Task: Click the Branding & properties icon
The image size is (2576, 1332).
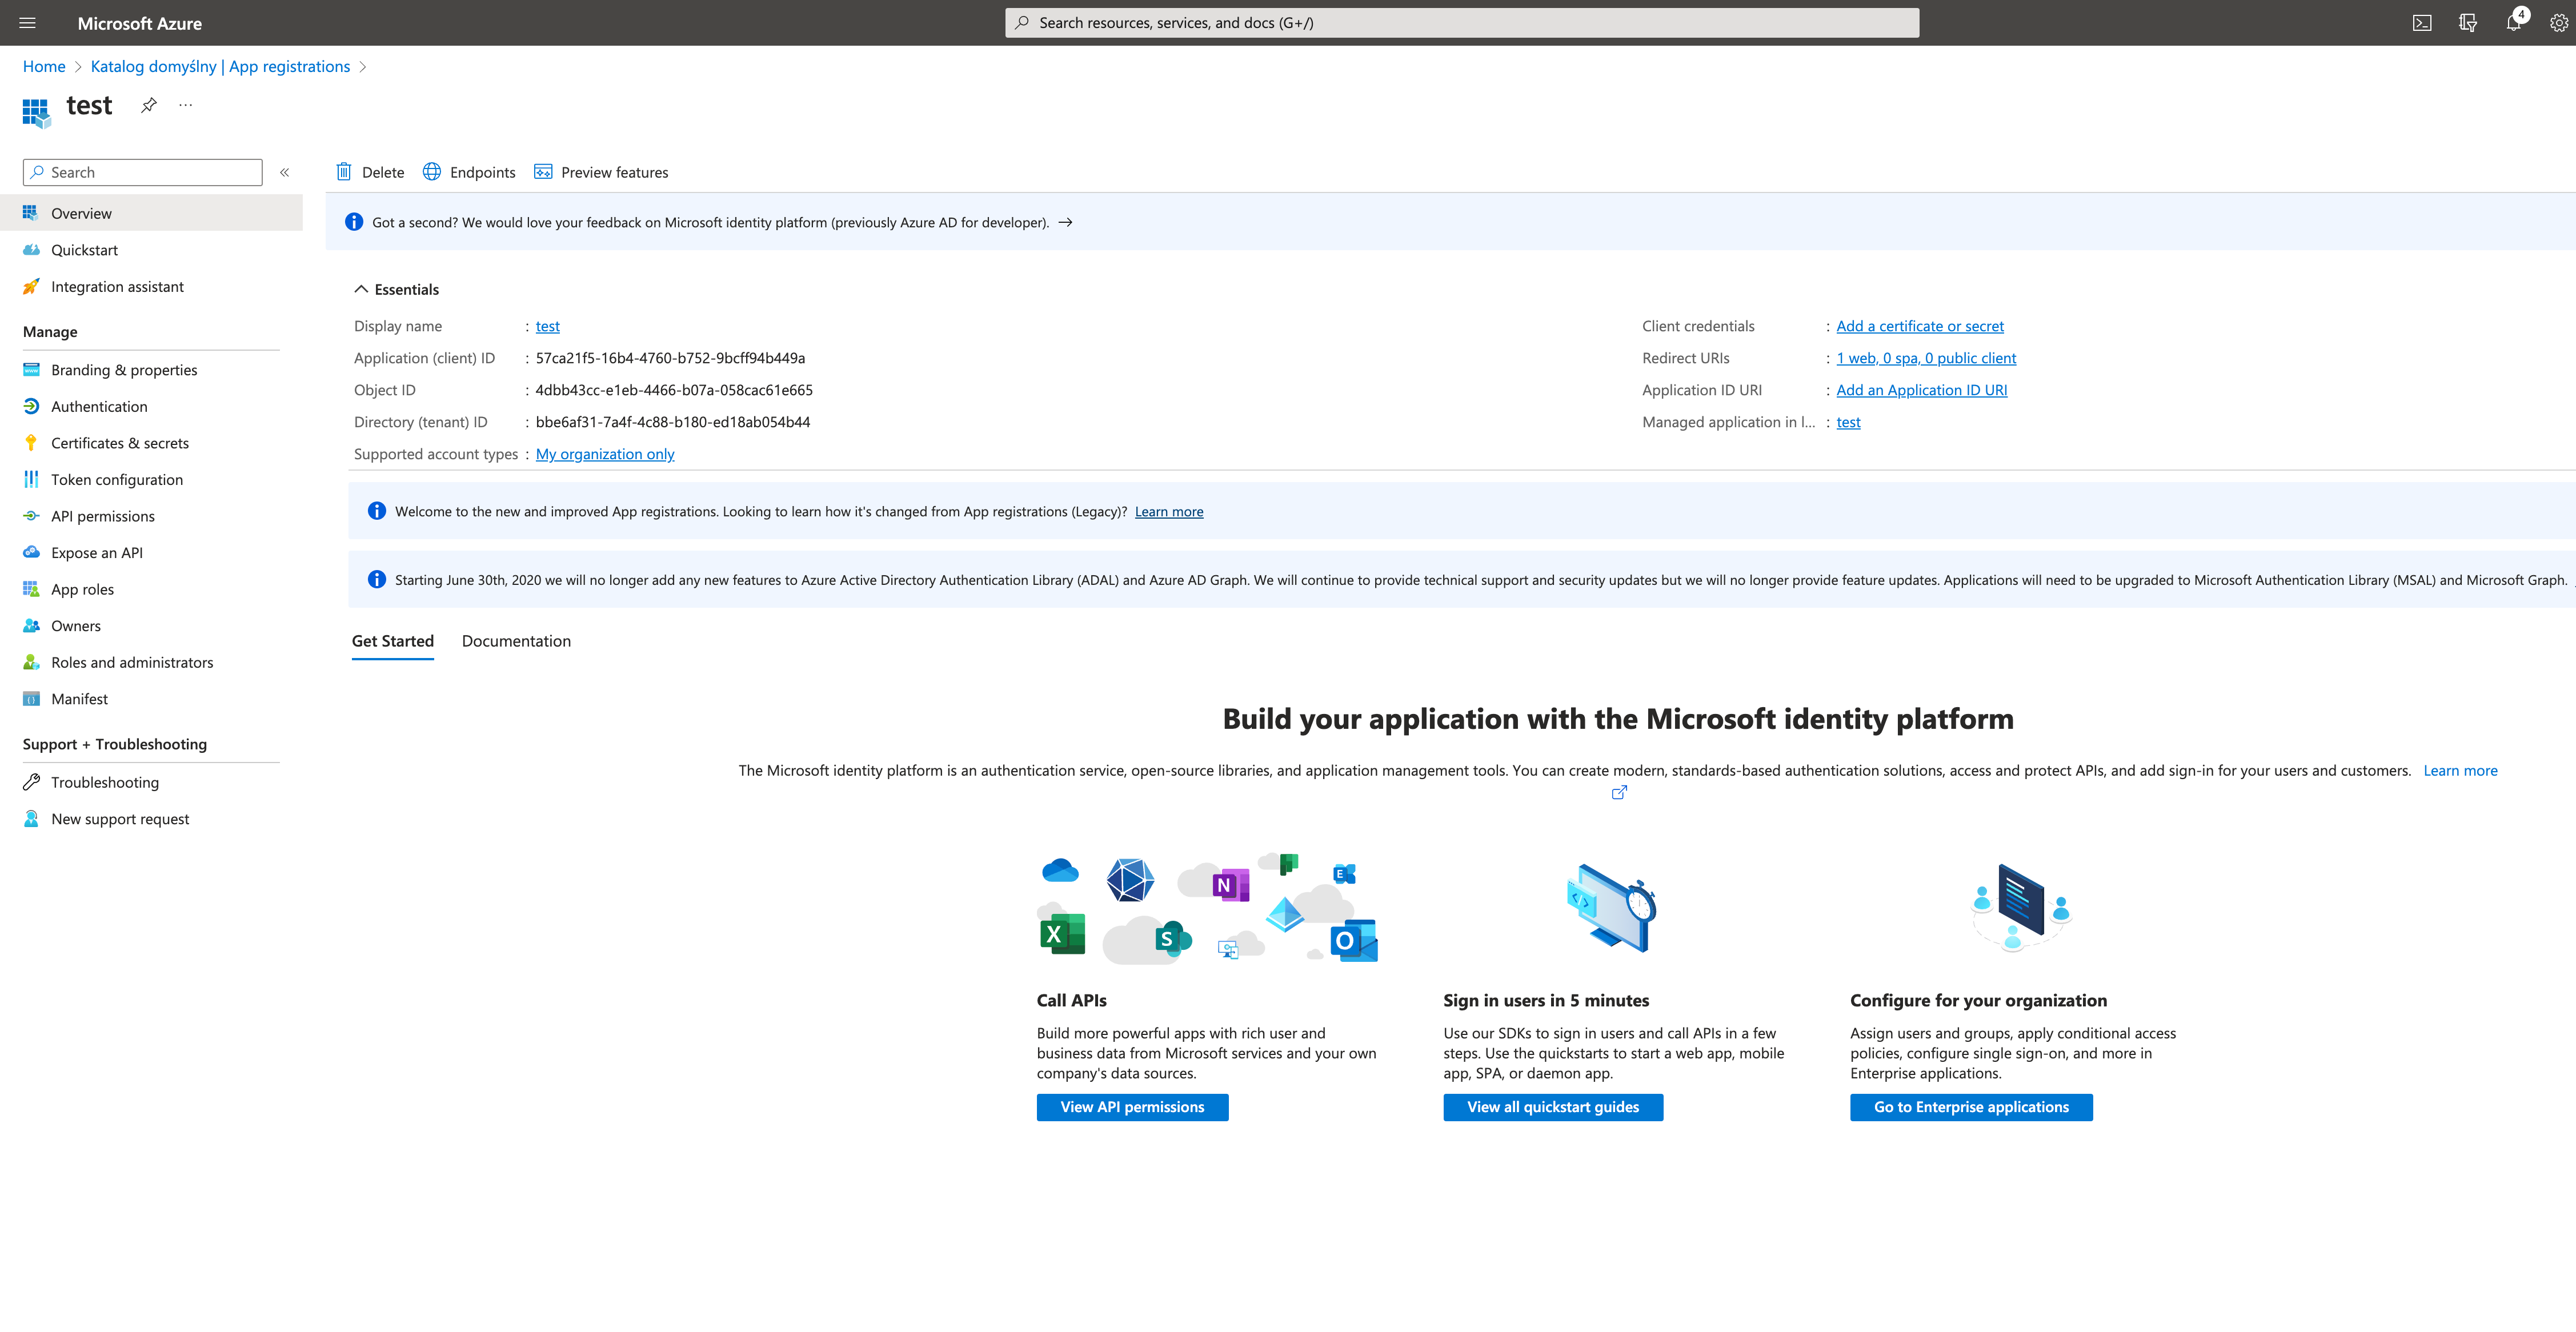Action: coord(32,370)
